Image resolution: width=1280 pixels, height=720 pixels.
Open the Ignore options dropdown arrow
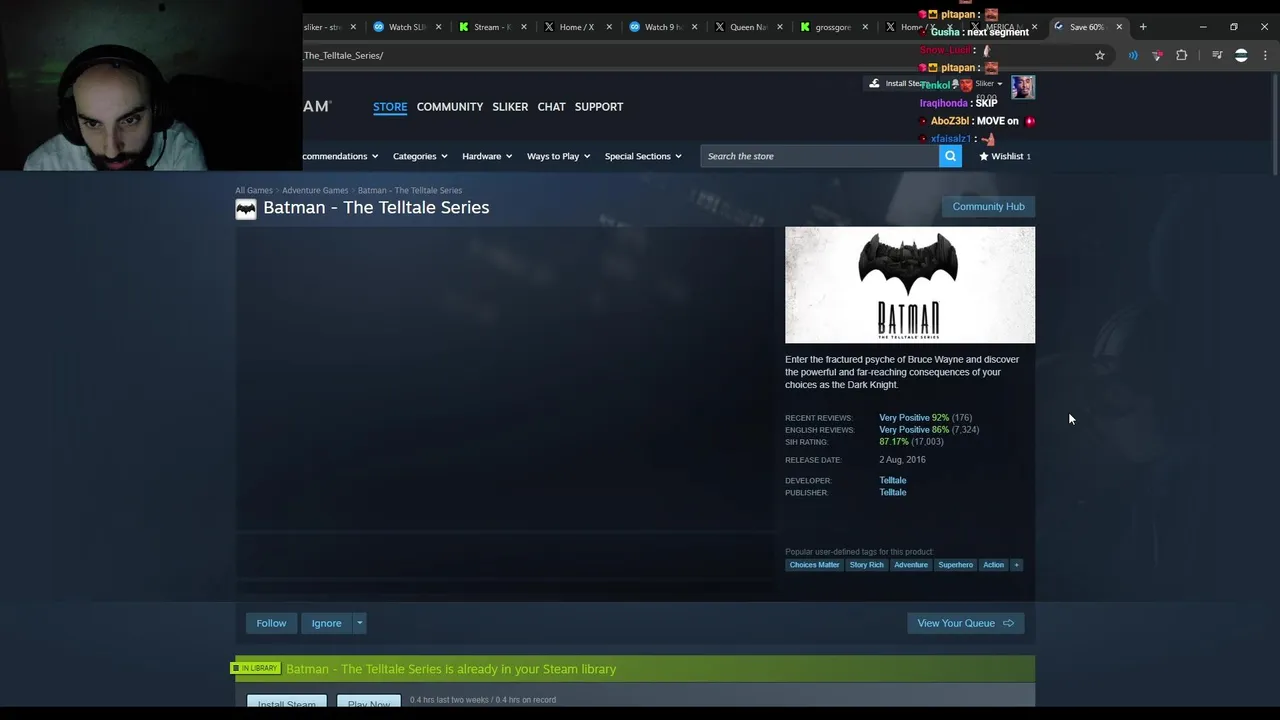click(359, 623)
